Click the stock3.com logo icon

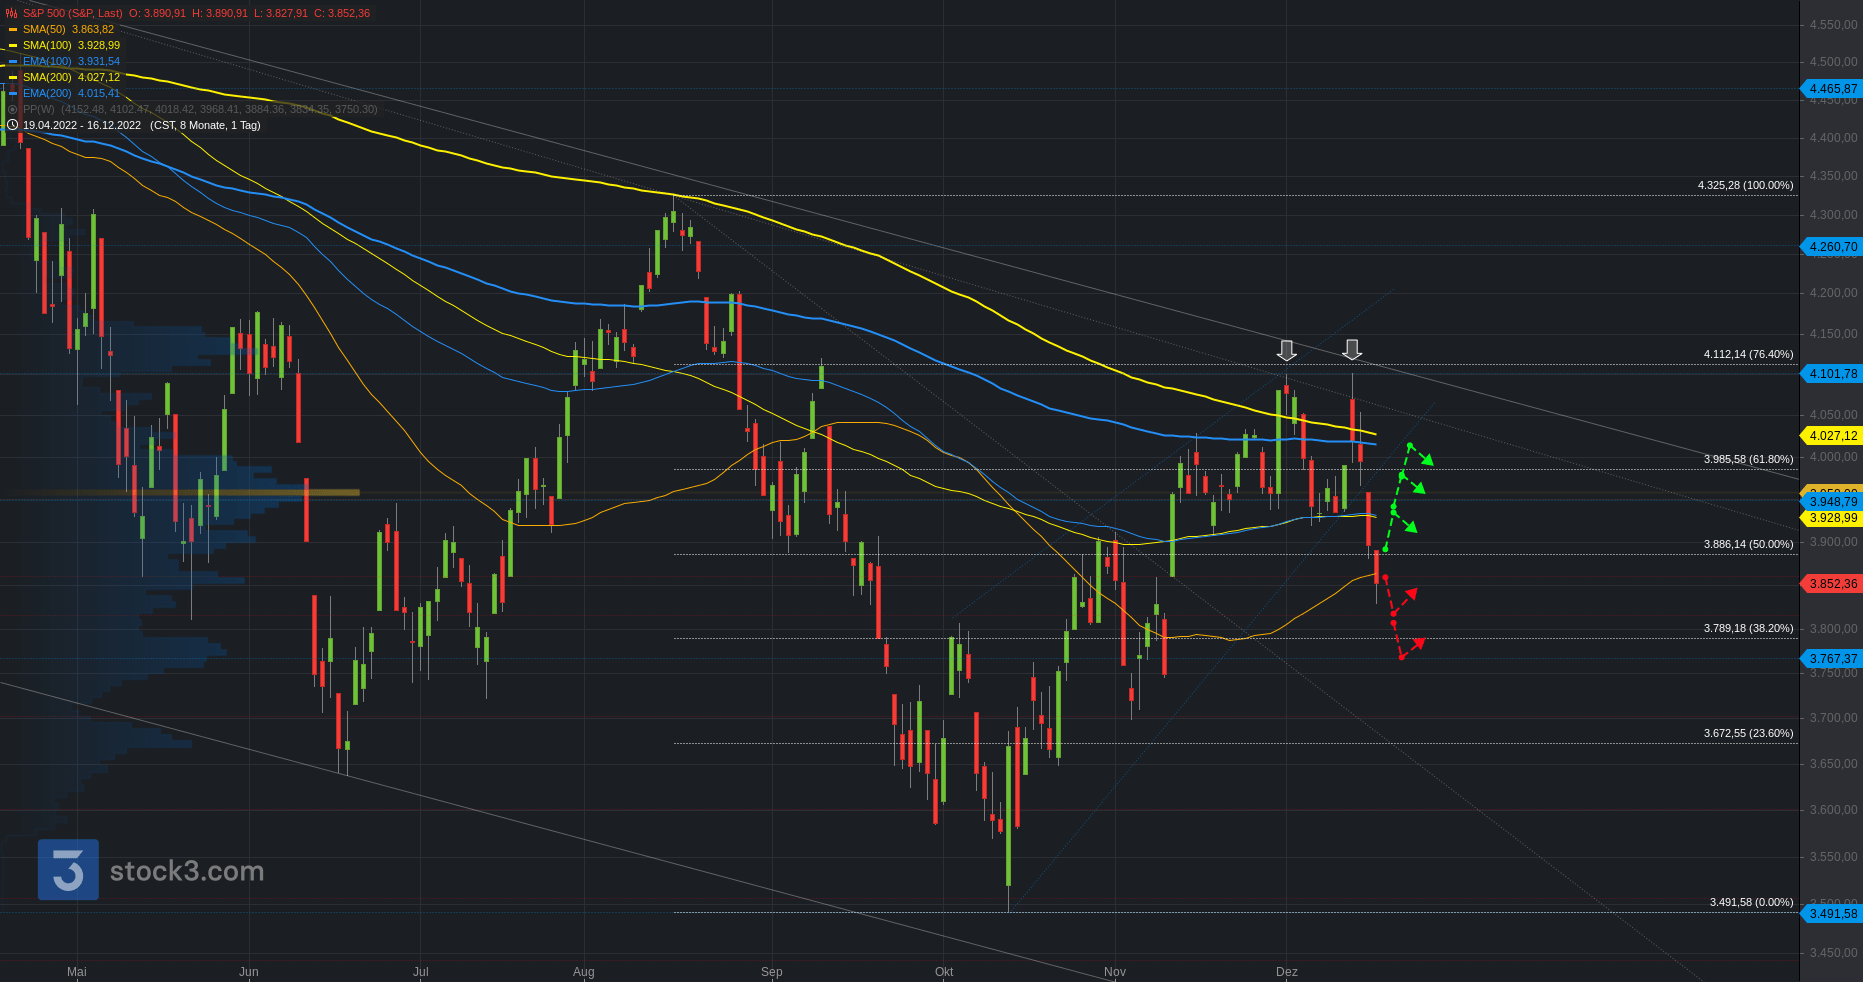click(x=68, y=869)
